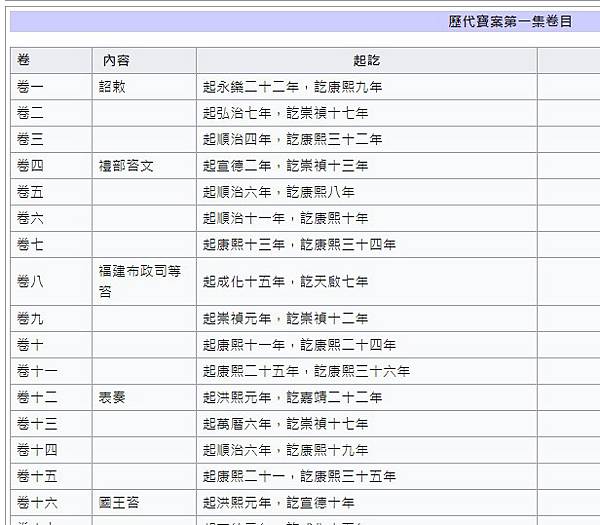600x525 pixels.
Task: Select the 卷一 cell
Action: [x=51, y=87]
